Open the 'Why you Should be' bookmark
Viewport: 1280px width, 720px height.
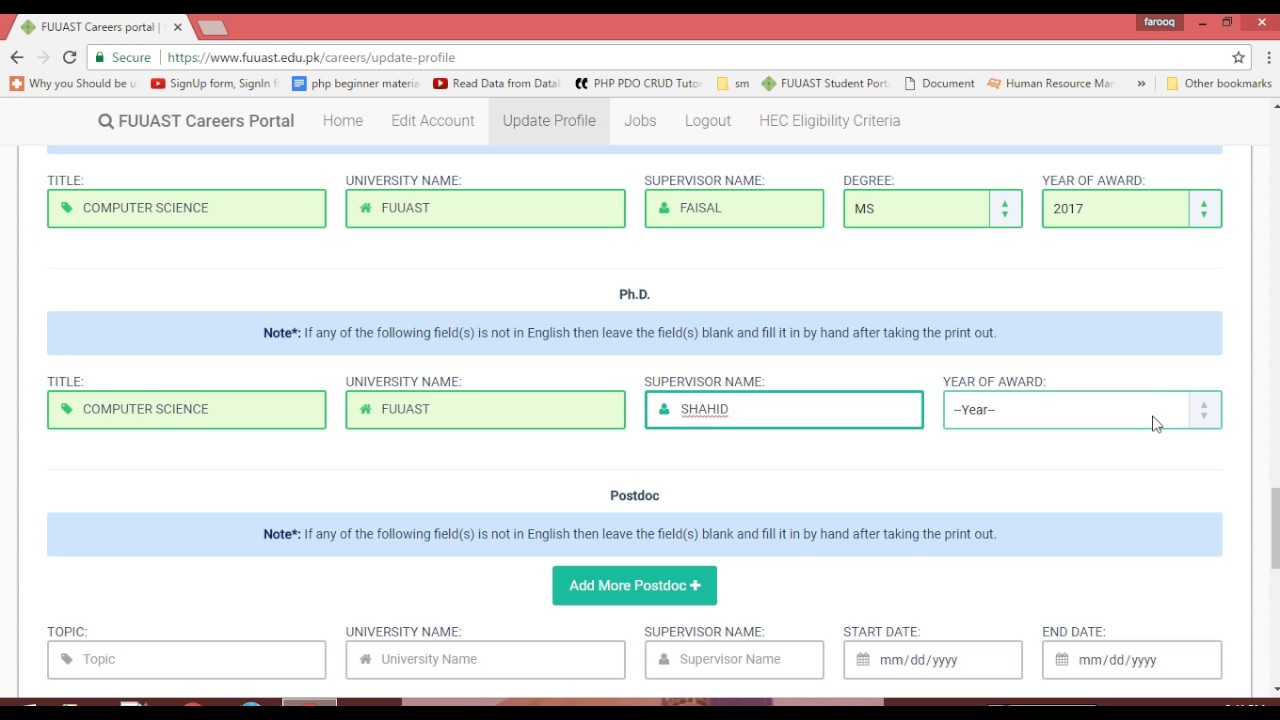point(73,84)
